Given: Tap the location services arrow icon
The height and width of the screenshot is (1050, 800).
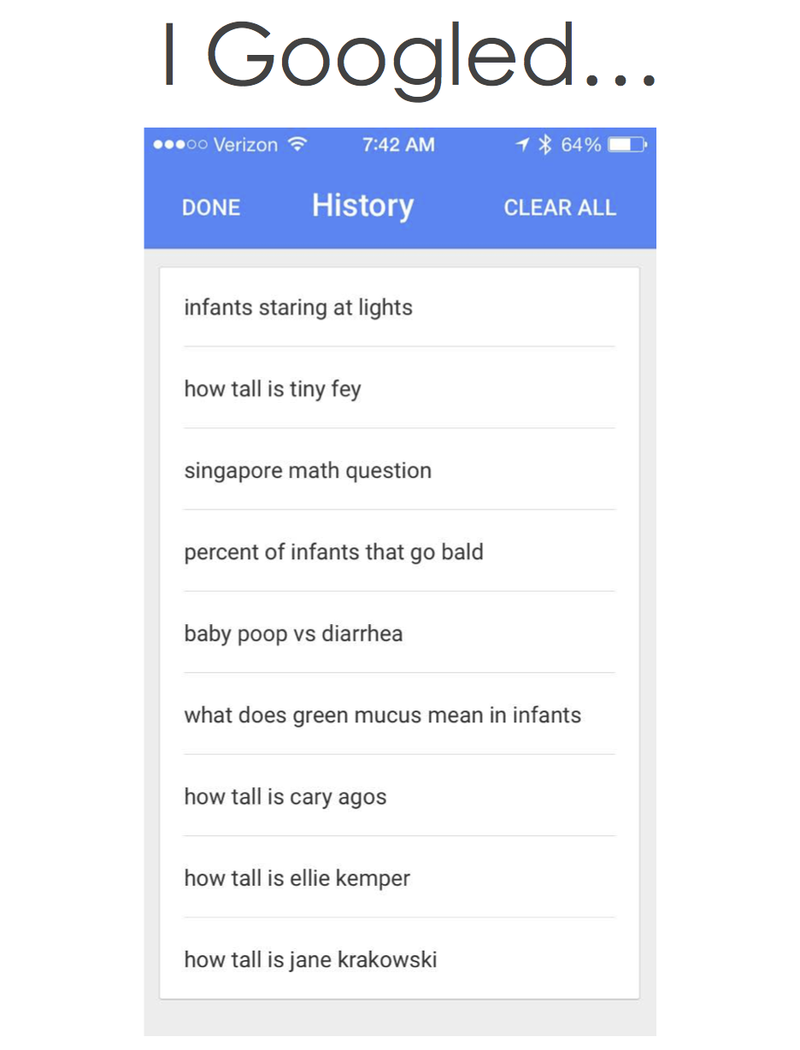Looking at the screenshot, I should click(522, 145).
